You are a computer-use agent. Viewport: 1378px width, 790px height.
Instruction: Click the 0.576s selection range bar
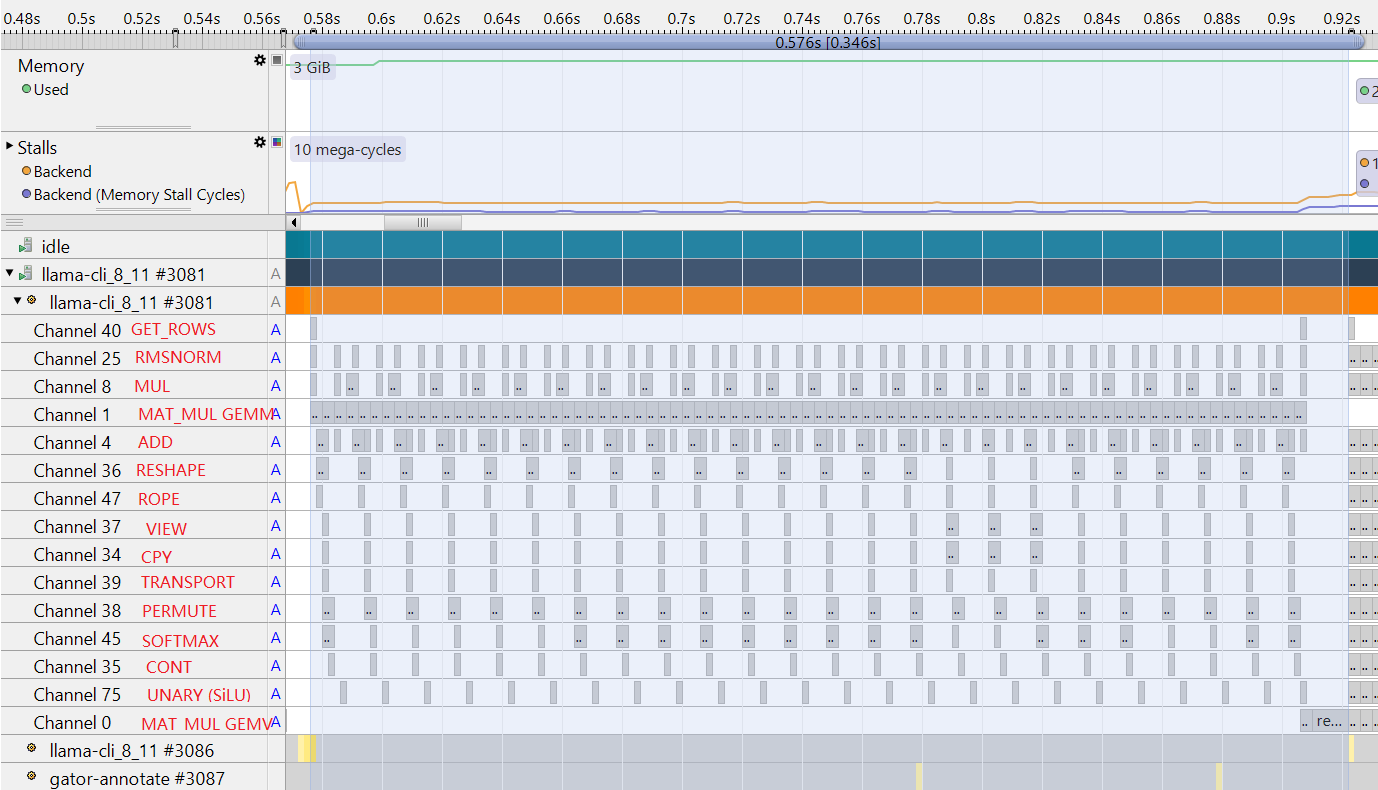827,43
